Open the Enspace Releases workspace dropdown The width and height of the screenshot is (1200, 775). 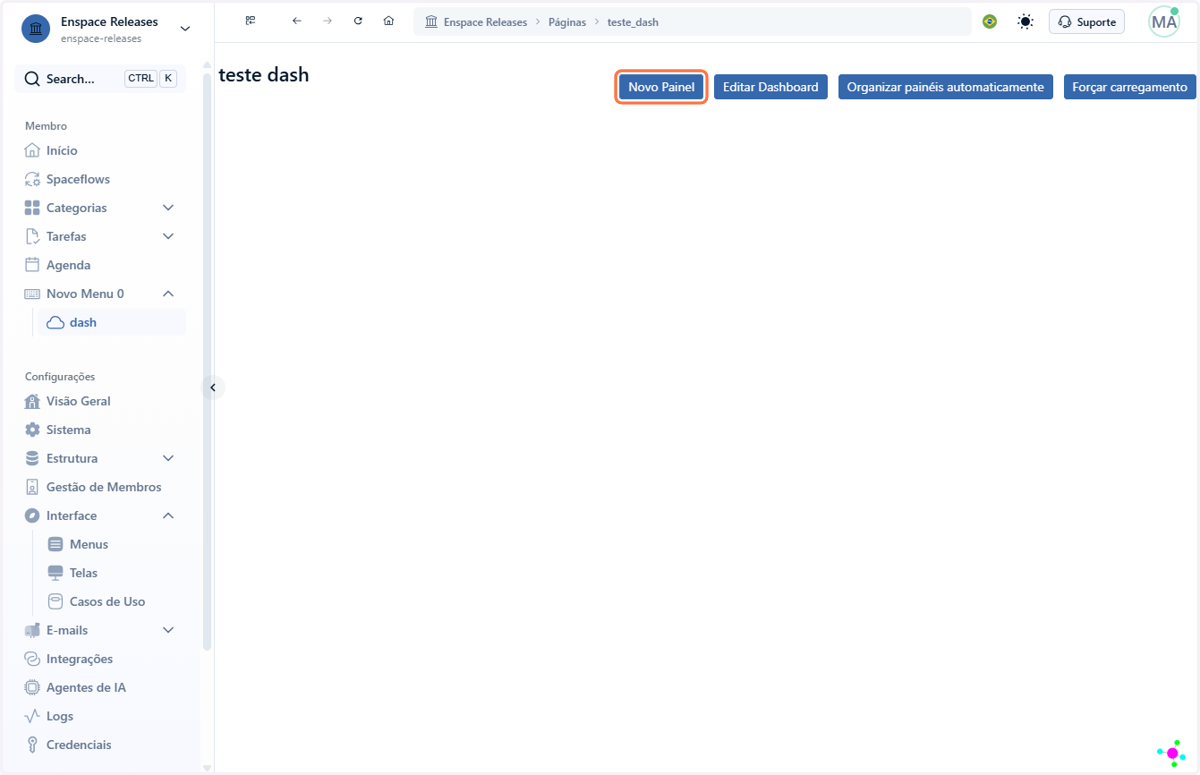tap(185, 29)
